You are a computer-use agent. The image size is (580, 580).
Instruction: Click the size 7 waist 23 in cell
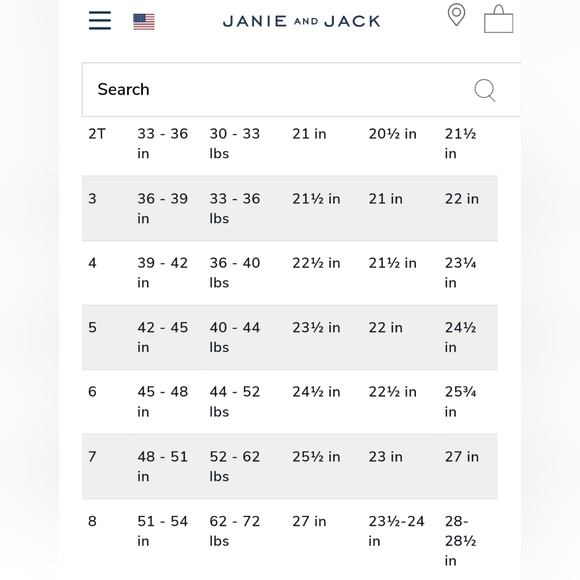tap(385, 456)
